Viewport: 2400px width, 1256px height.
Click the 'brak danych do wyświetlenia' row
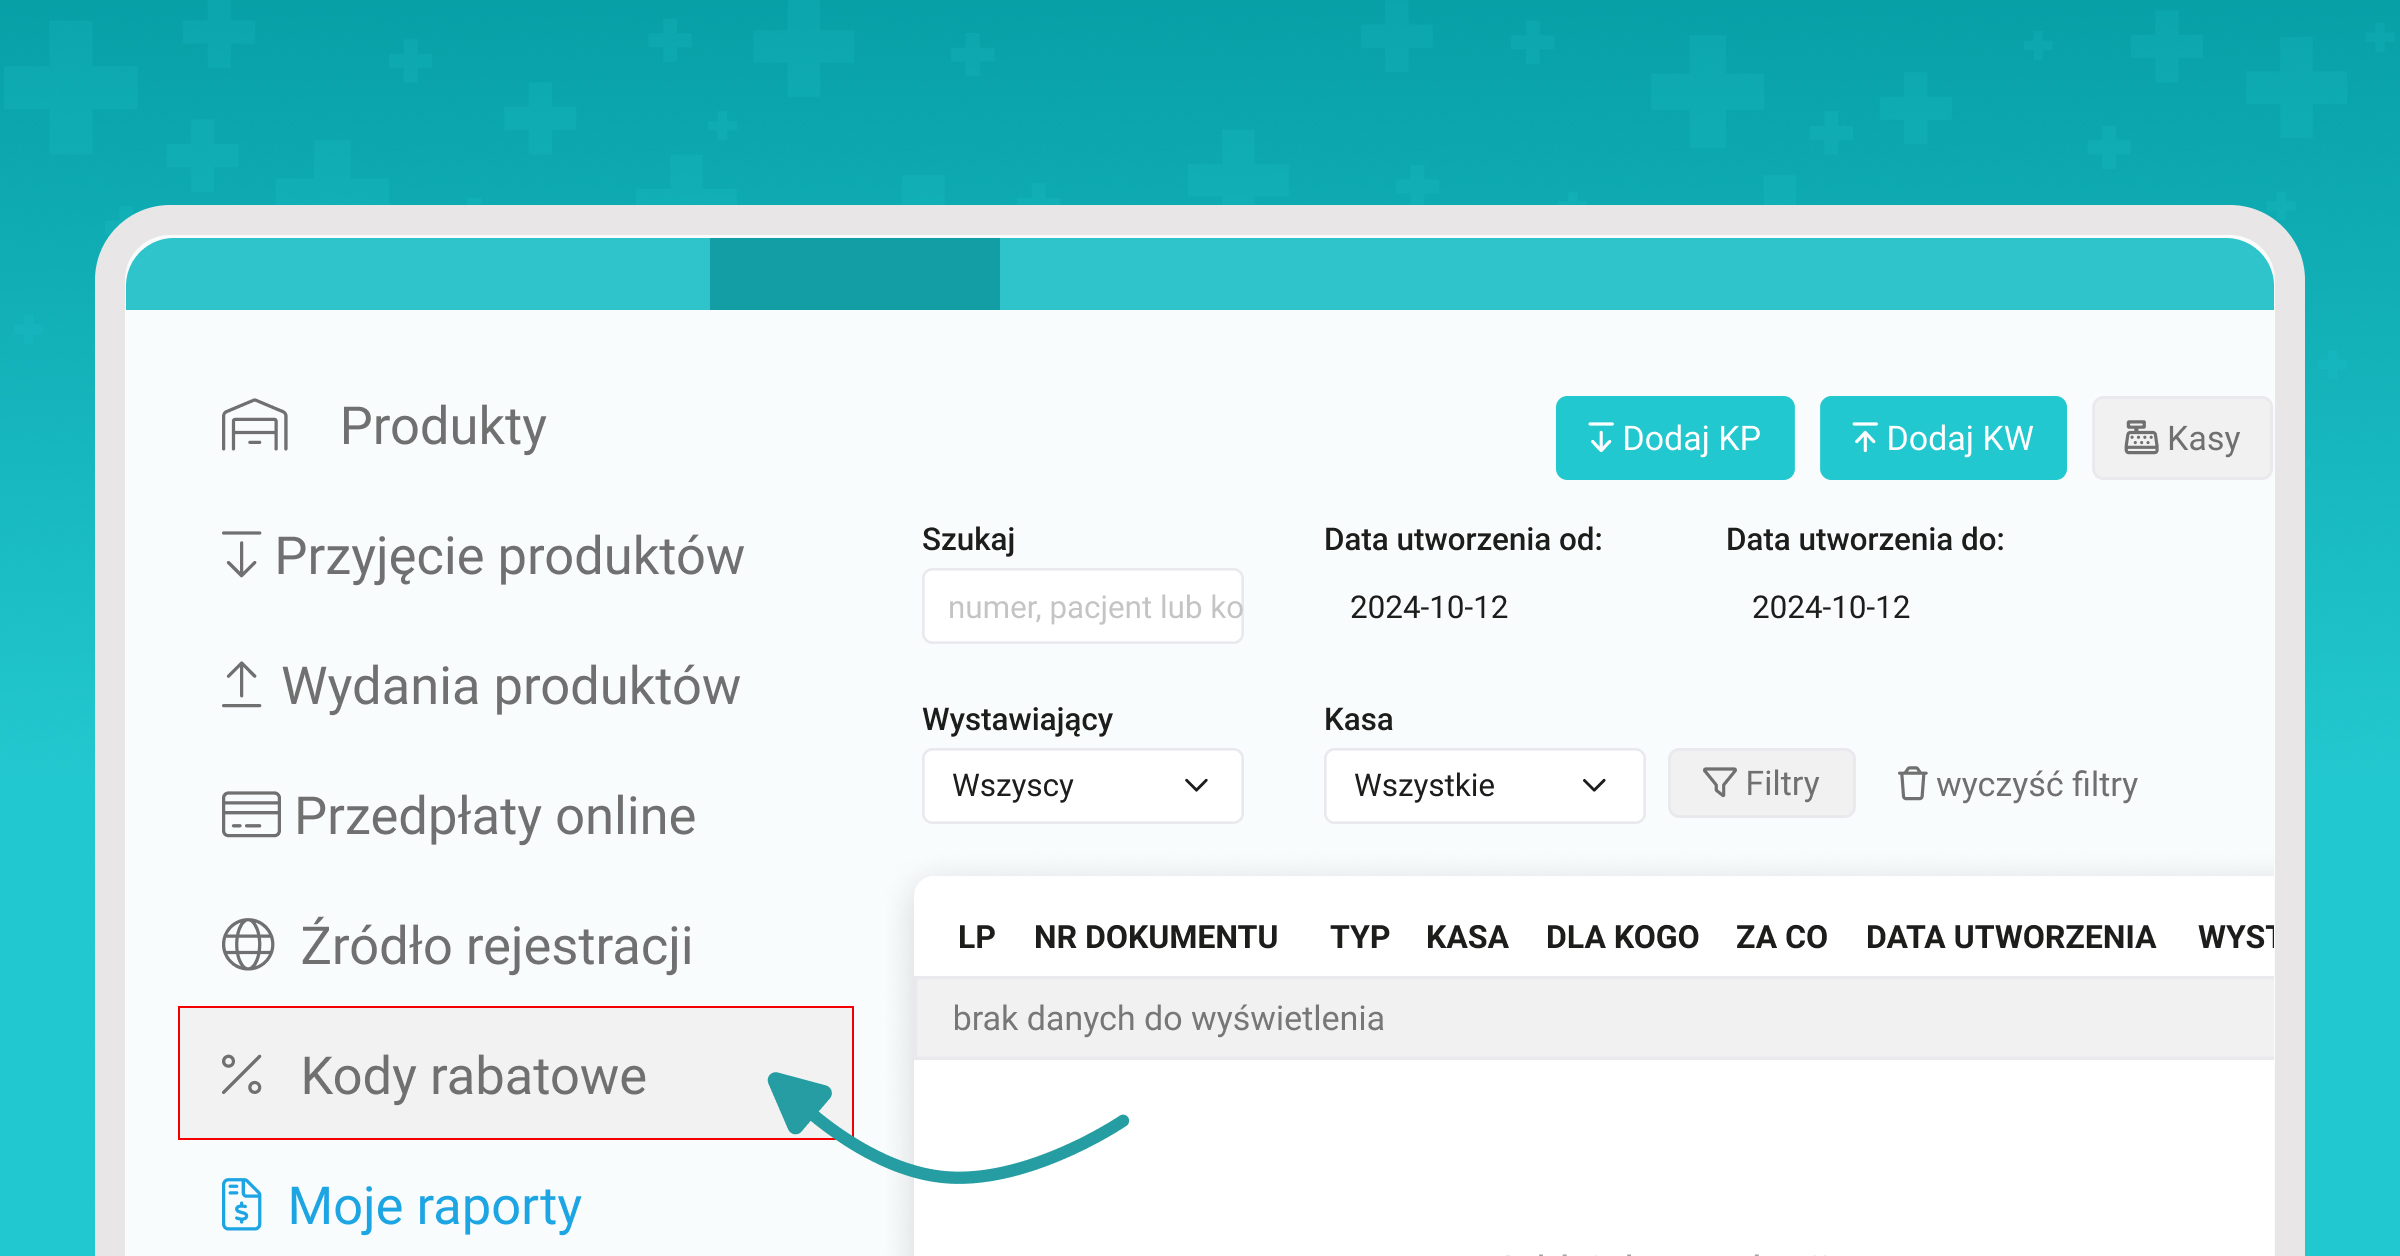point(1594,1018)
